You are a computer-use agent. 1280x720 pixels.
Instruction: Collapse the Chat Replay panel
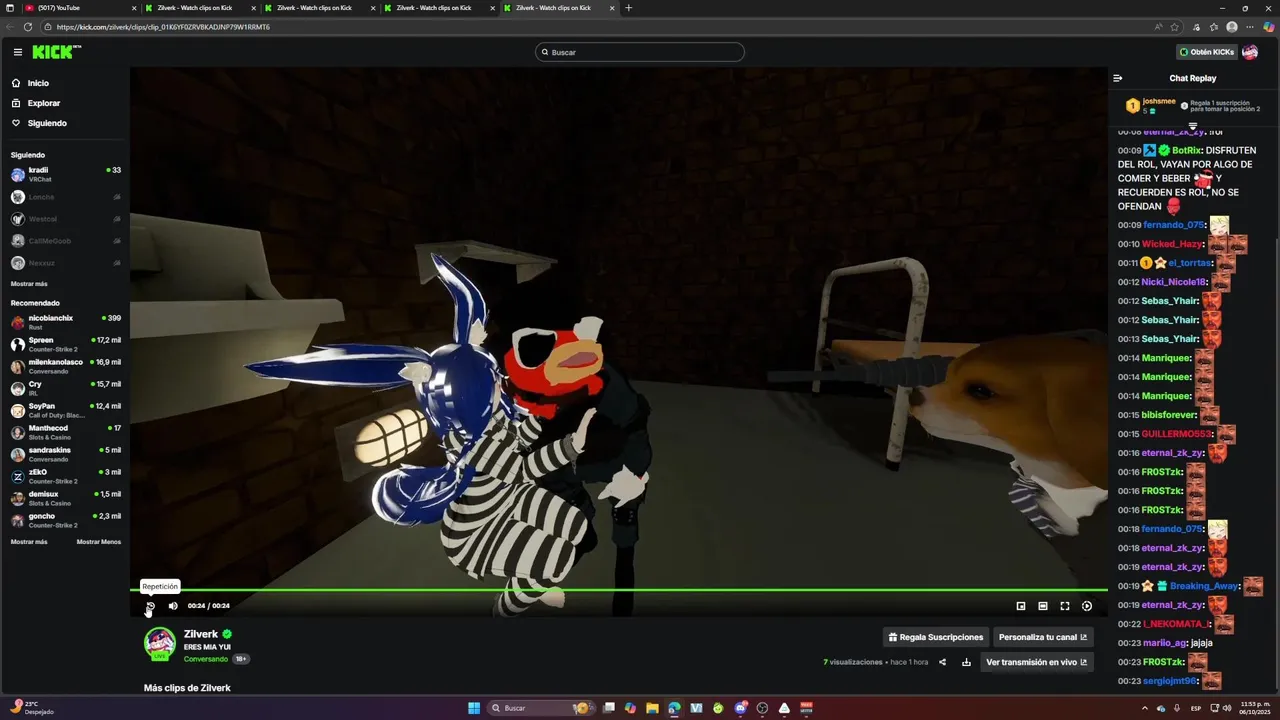click(1118, 78)
